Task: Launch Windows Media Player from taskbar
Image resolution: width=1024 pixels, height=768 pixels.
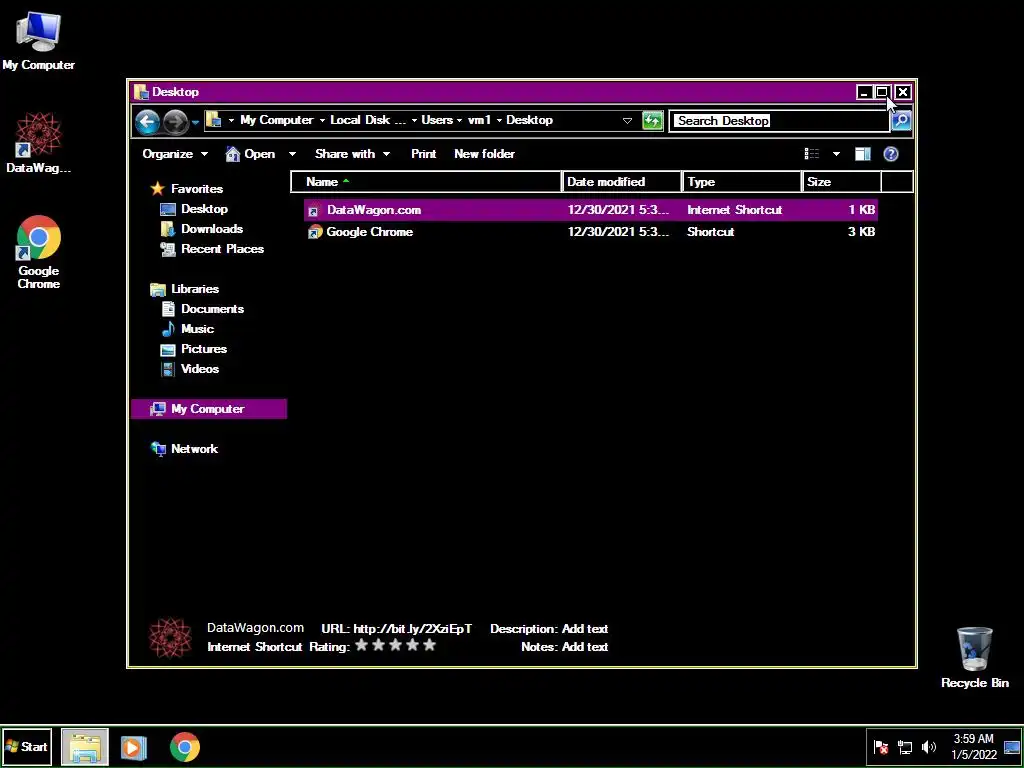Action: pyautogui.click(x=133, y=746)
